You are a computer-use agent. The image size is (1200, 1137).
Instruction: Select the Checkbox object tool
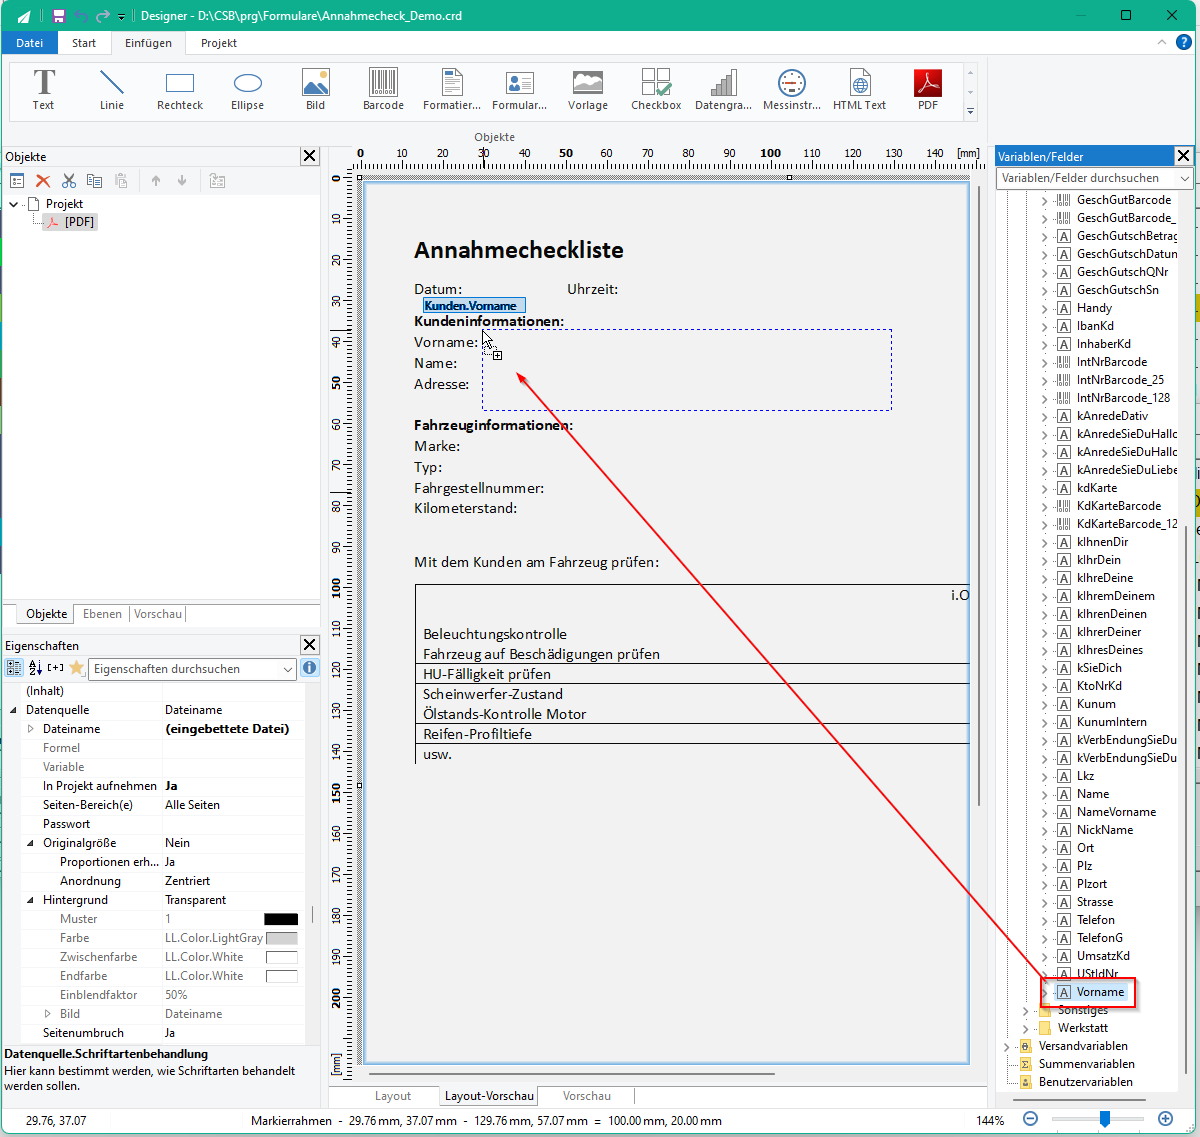click(656, 90)
